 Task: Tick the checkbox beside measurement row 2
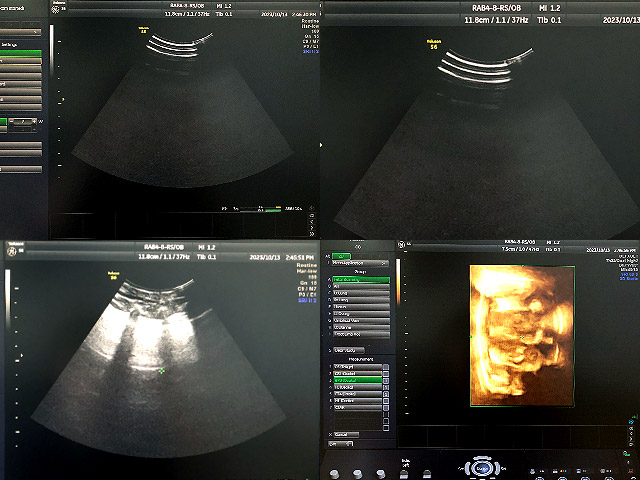386,373
